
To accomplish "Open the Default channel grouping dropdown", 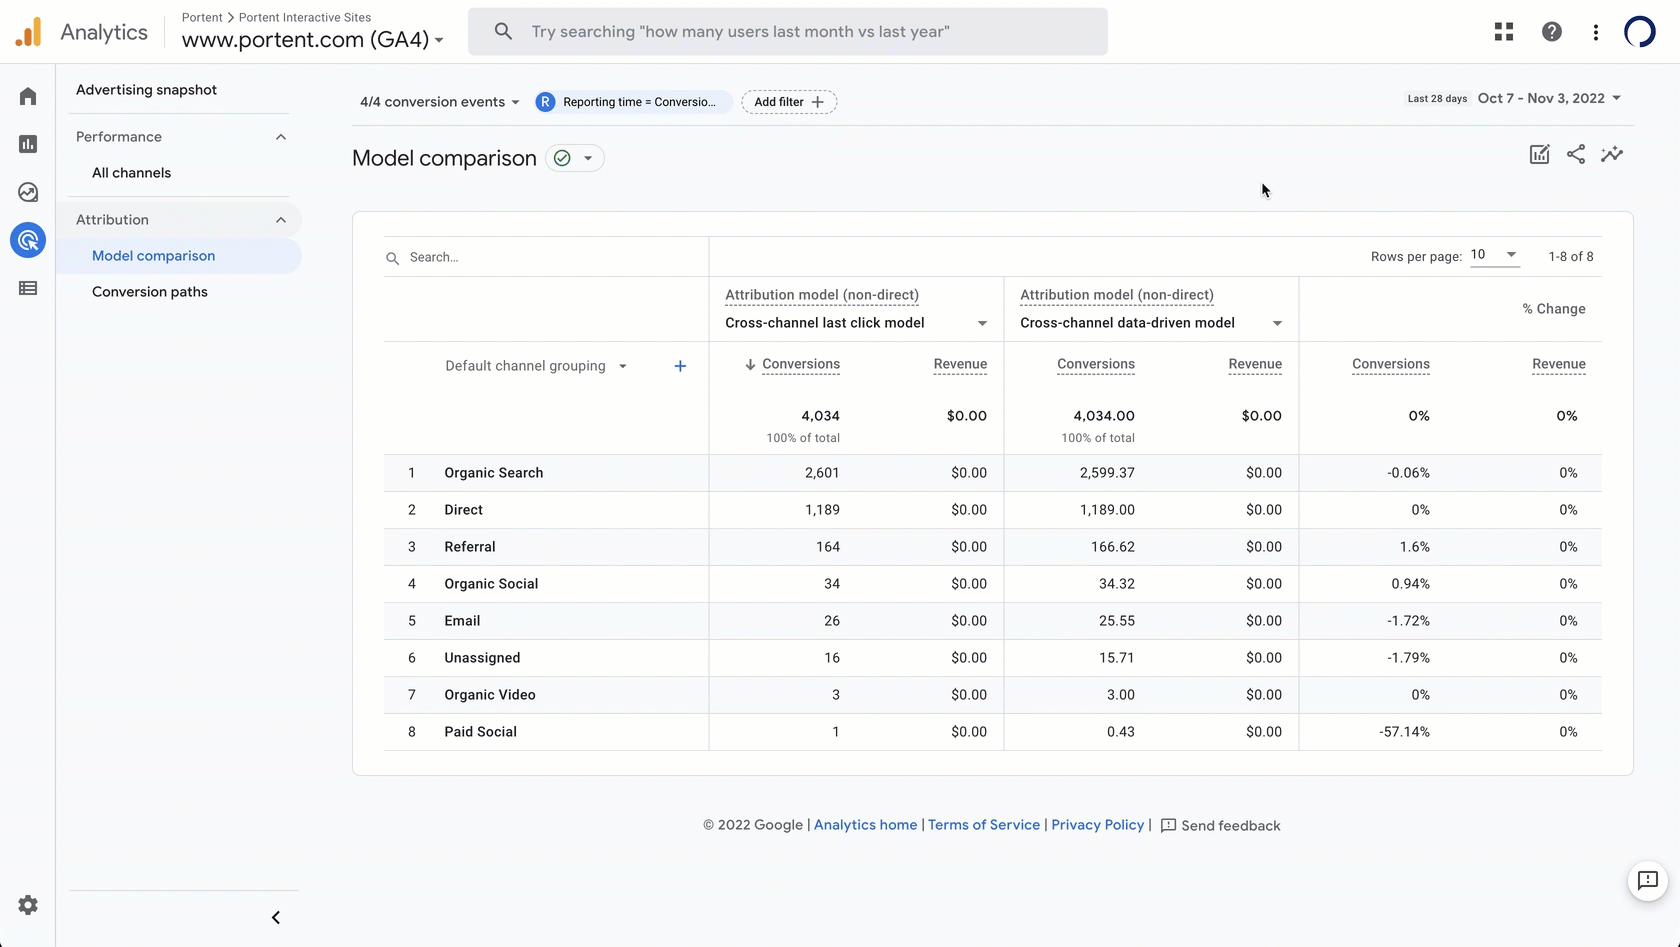I will 536,366.
